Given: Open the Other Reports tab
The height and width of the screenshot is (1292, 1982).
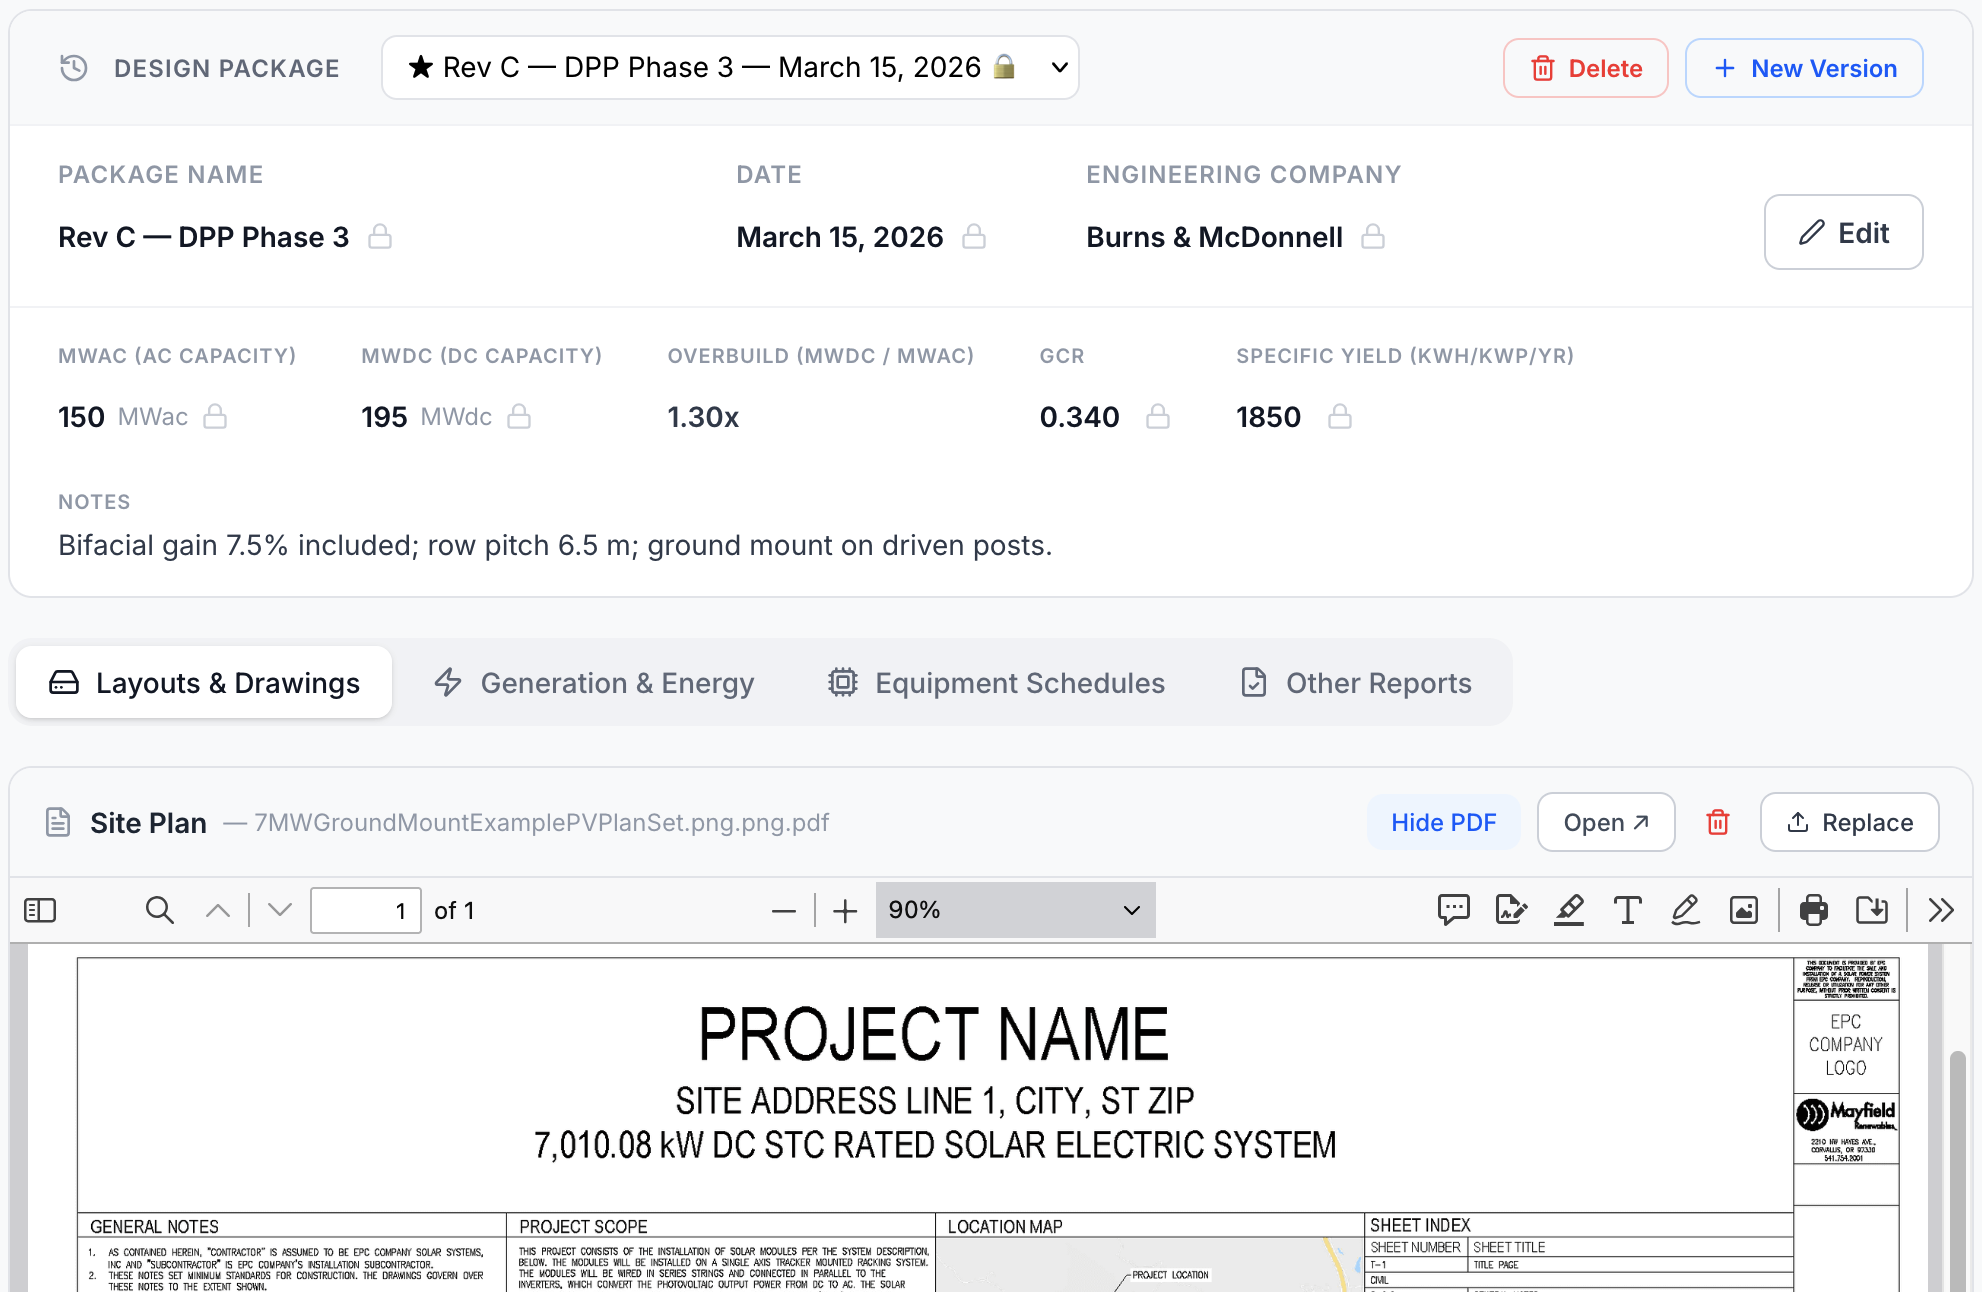Looking at the screenshot, I should point(1356,682).
